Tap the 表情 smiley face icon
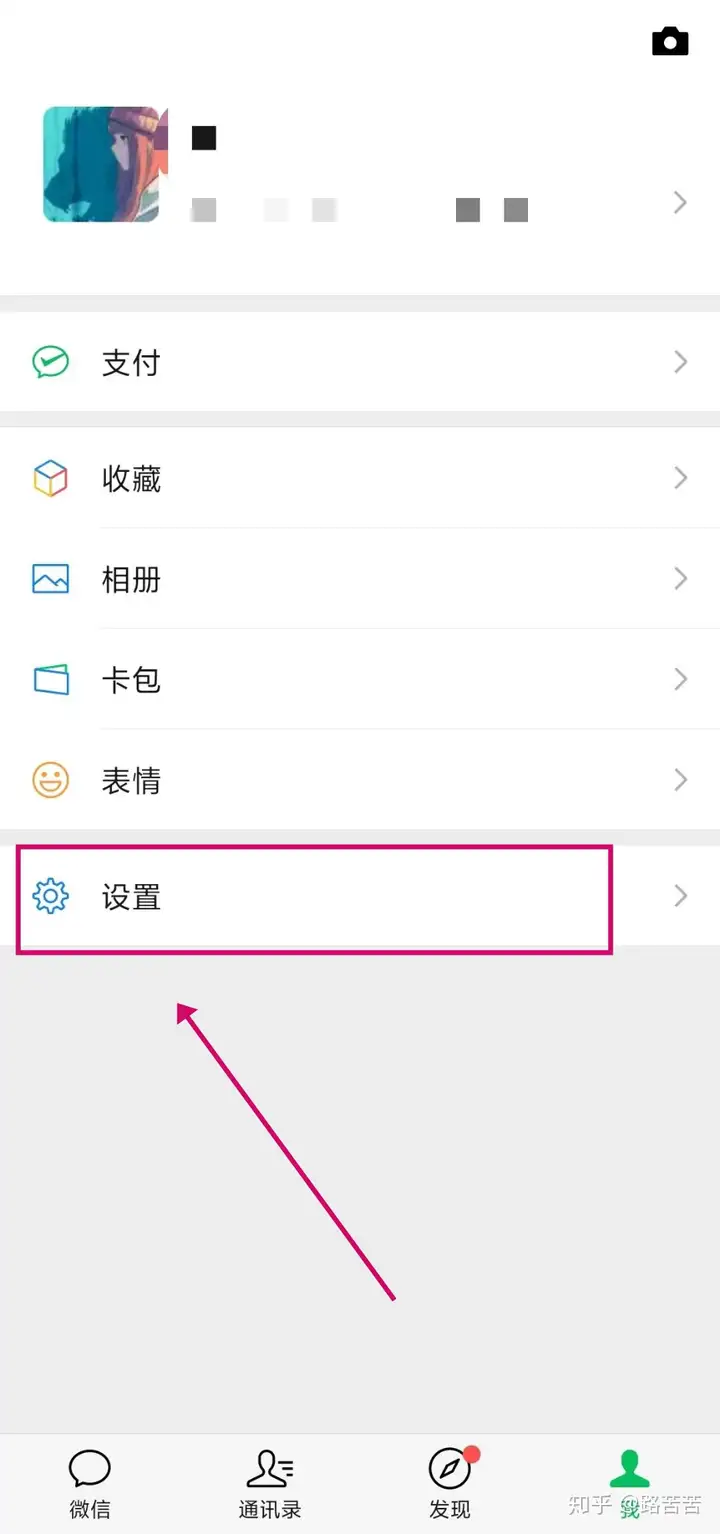720x1534 pixels. pos(50,780)
